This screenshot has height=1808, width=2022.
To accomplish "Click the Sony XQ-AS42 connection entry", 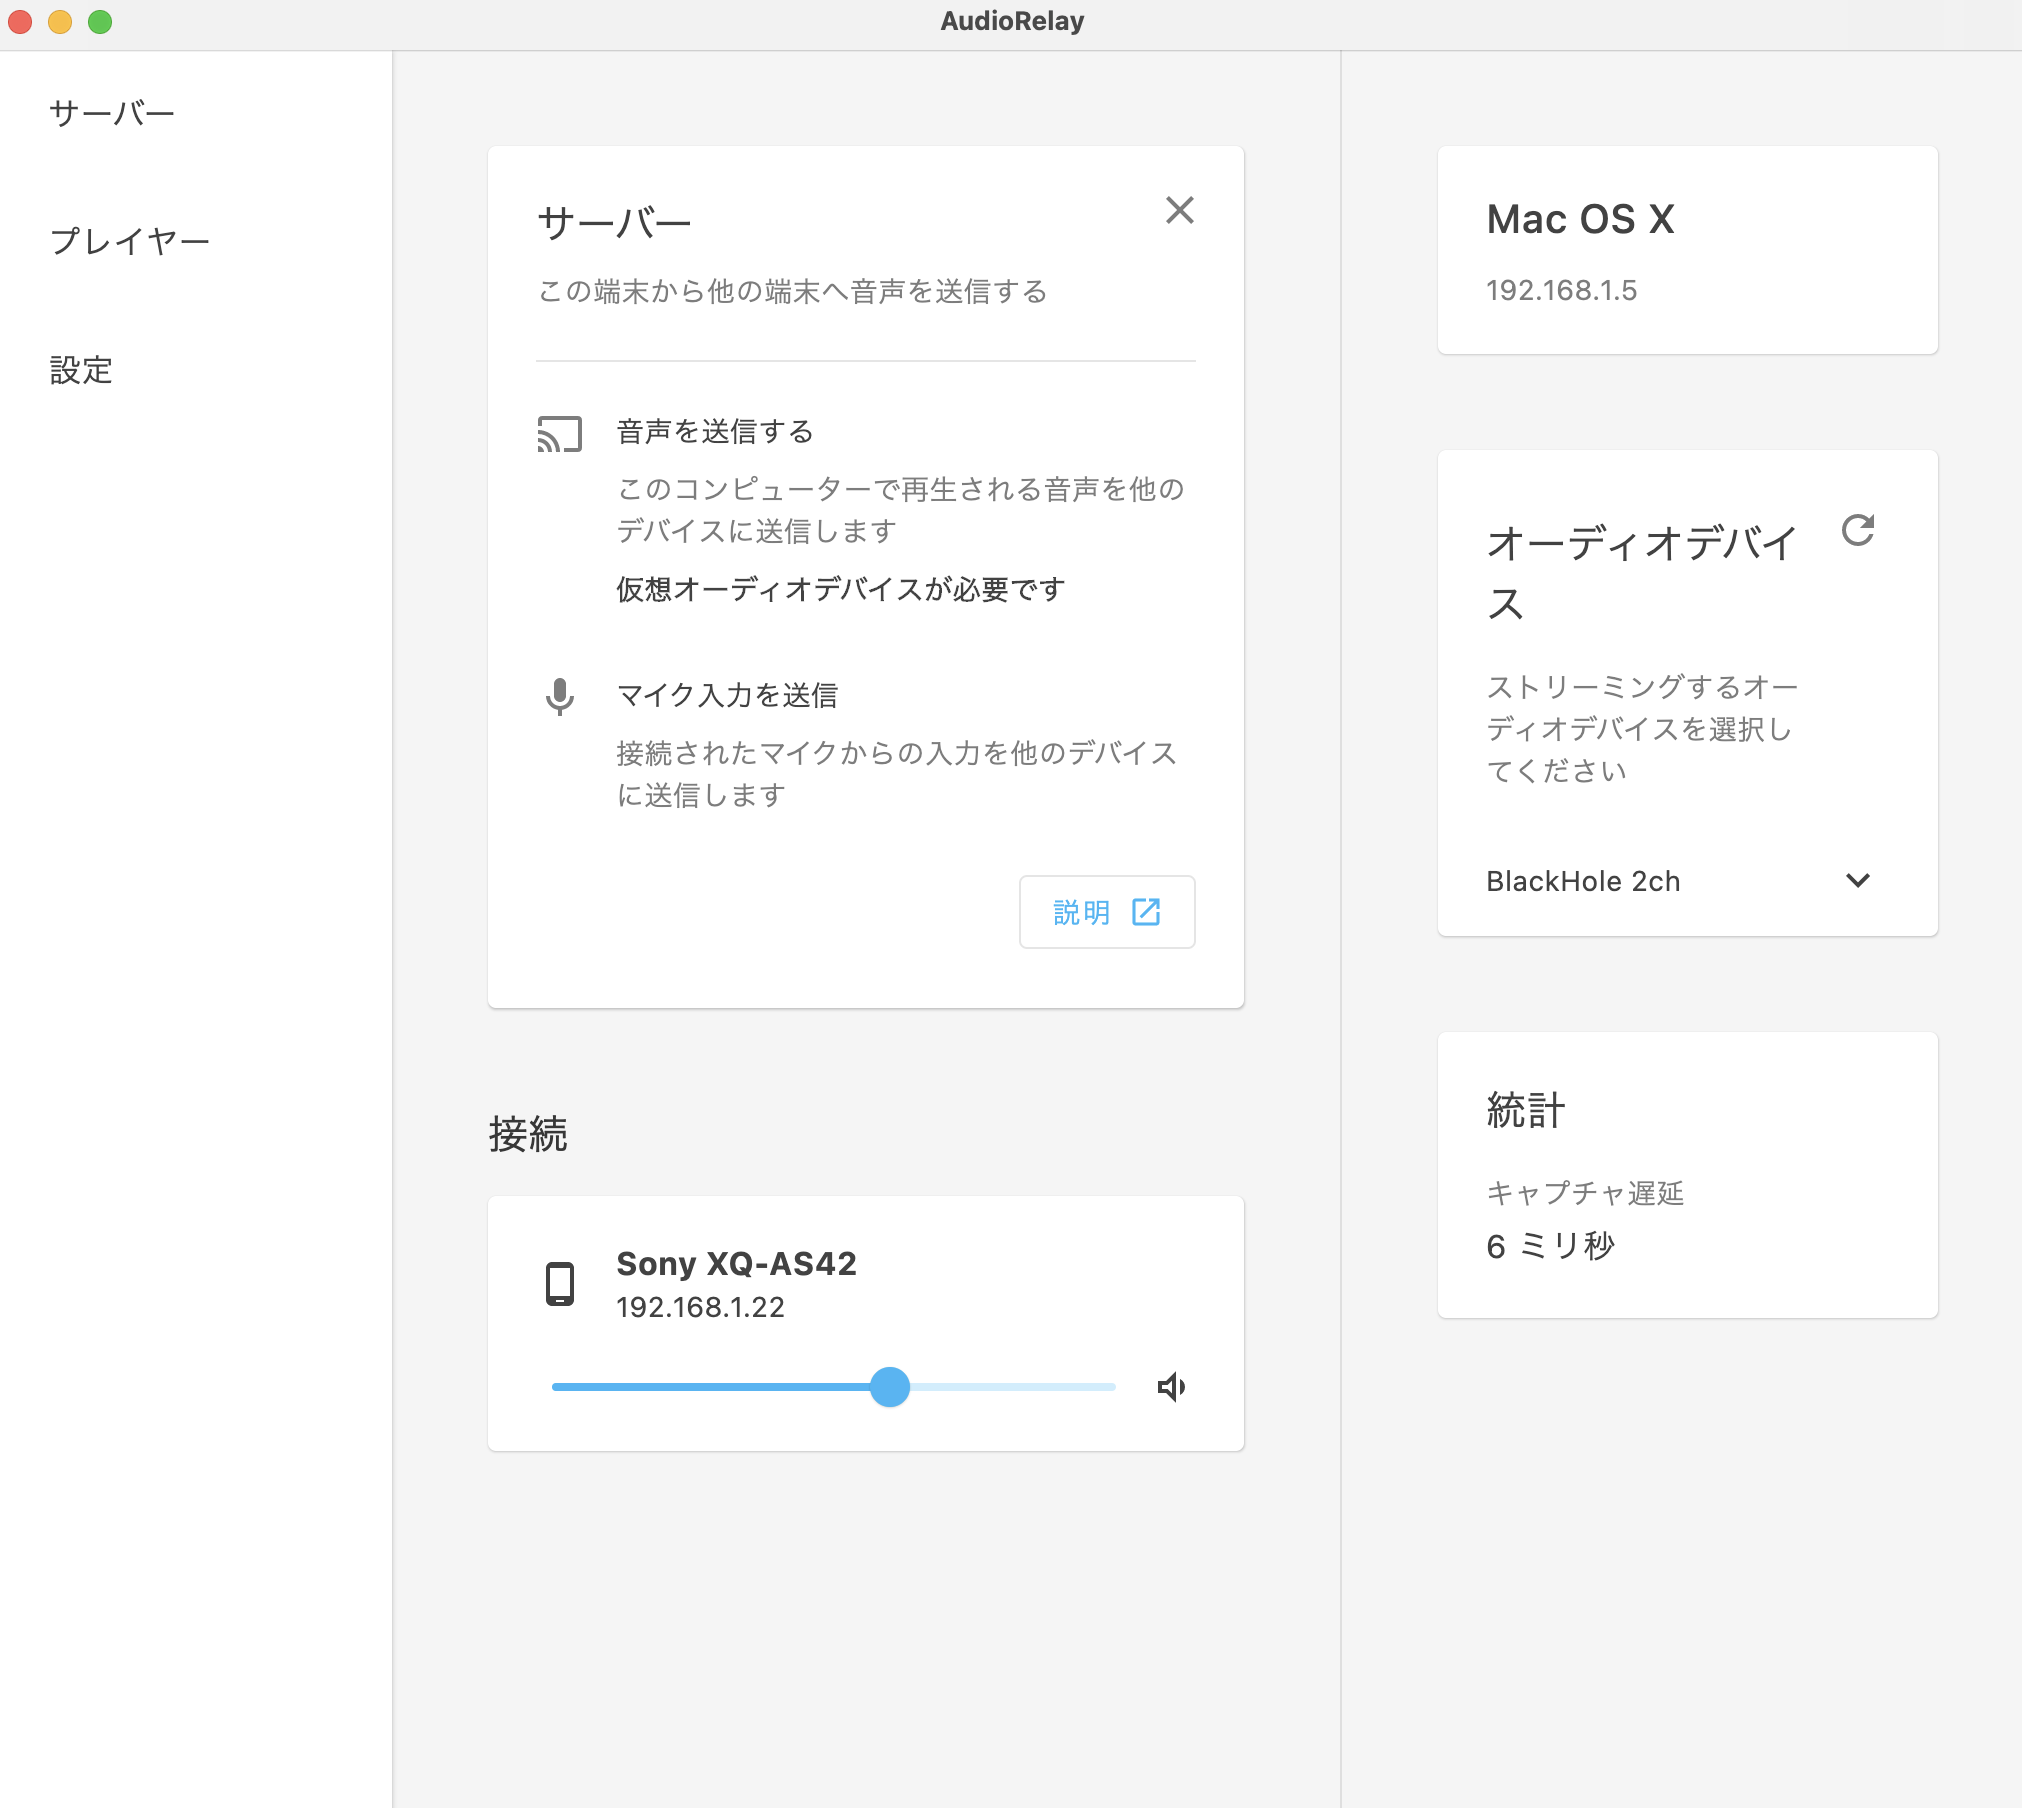I will [736, 1264].
